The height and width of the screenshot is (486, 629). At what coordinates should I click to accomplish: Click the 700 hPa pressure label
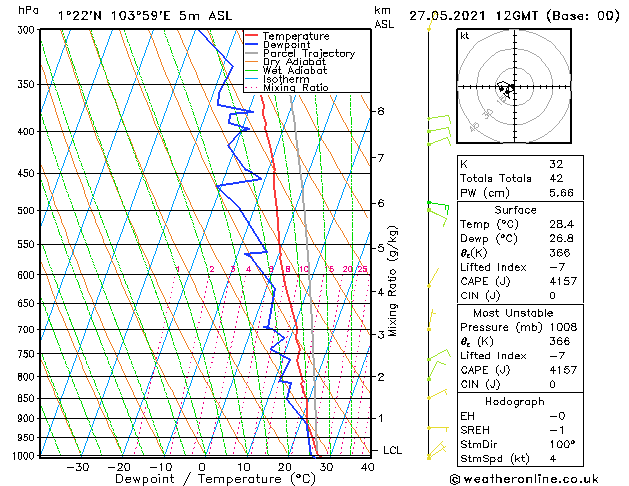[27, 330]
